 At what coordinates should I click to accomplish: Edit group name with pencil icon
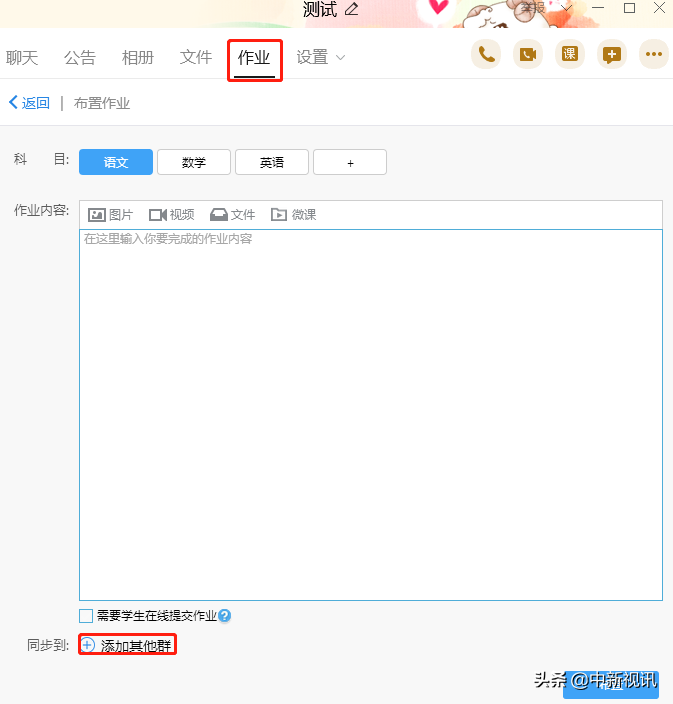[352, 9]
